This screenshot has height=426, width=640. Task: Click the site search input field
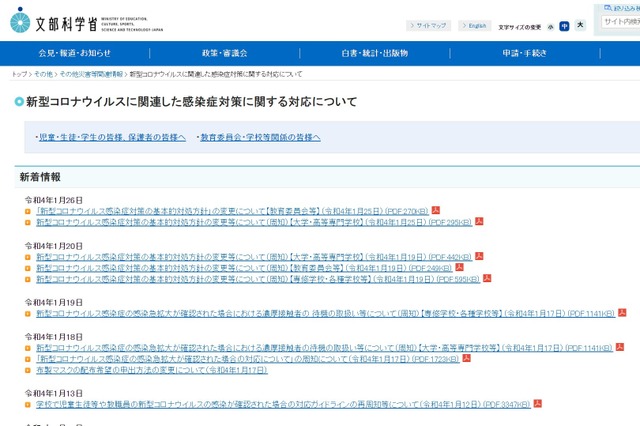pos(620,22)
